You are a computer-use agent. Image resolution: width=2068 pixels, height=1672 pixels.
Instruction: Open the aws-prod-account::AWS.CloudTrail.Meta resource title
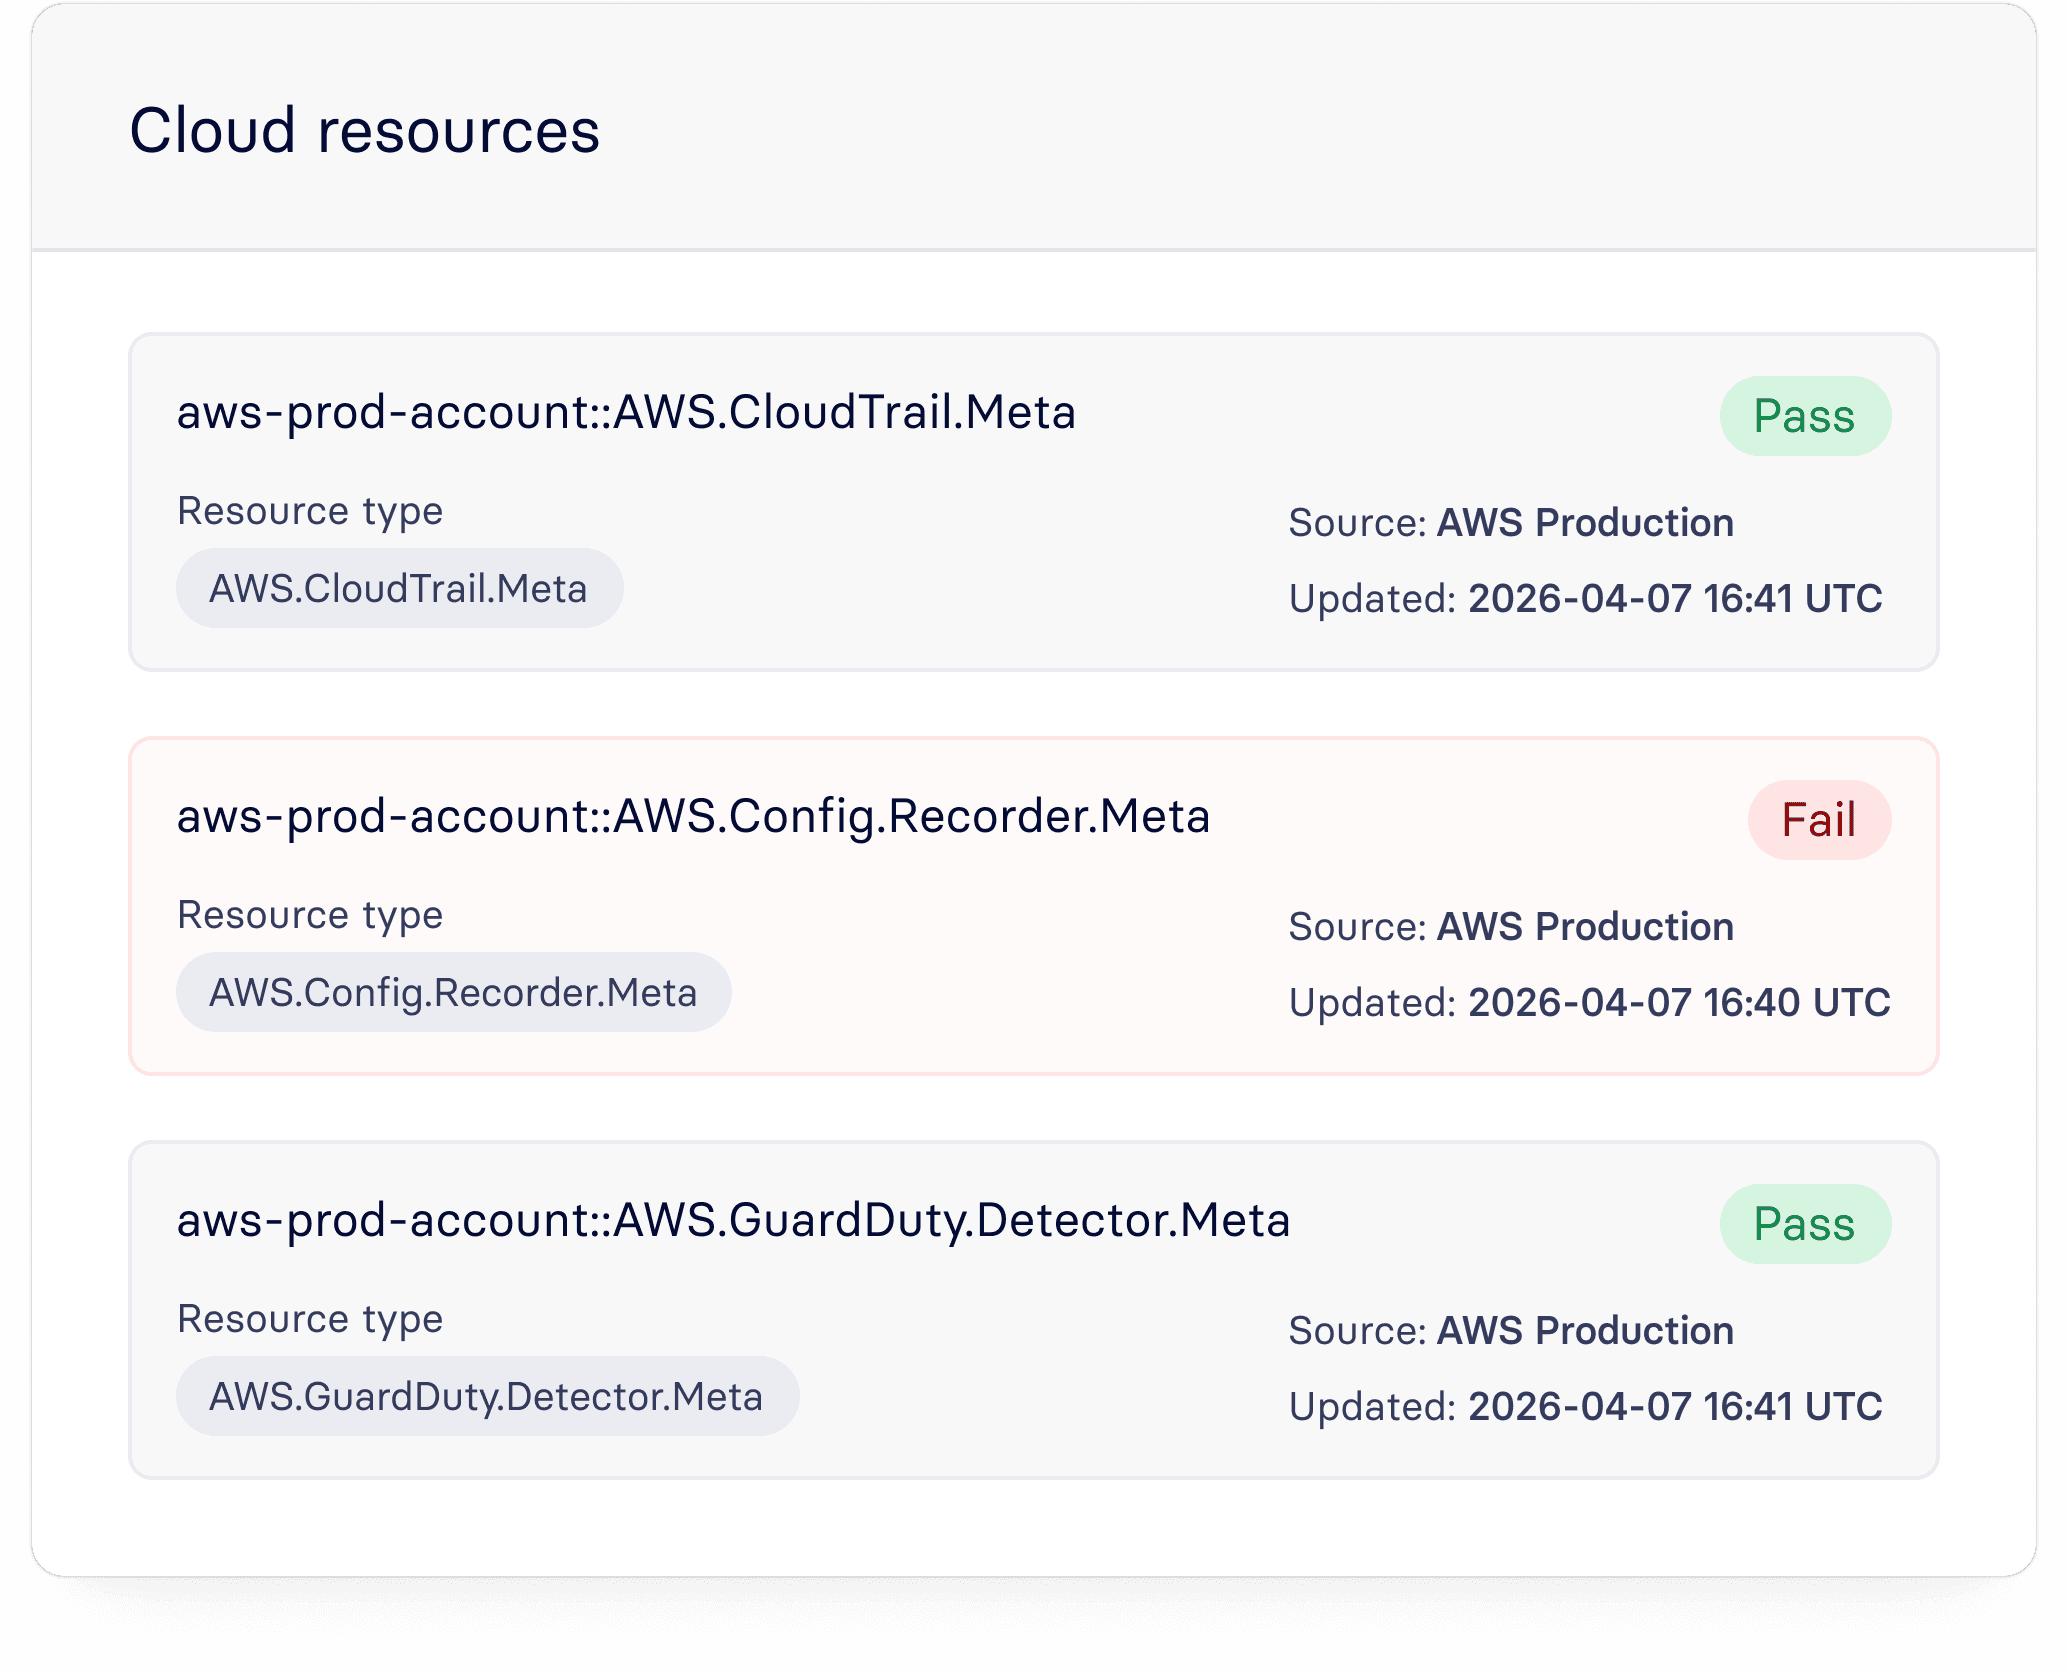tap(626, 412)
